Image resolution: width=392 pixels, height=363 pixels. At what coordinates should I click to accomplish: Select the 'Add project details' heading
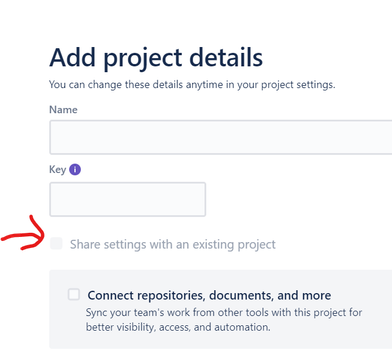pos(156,58)
